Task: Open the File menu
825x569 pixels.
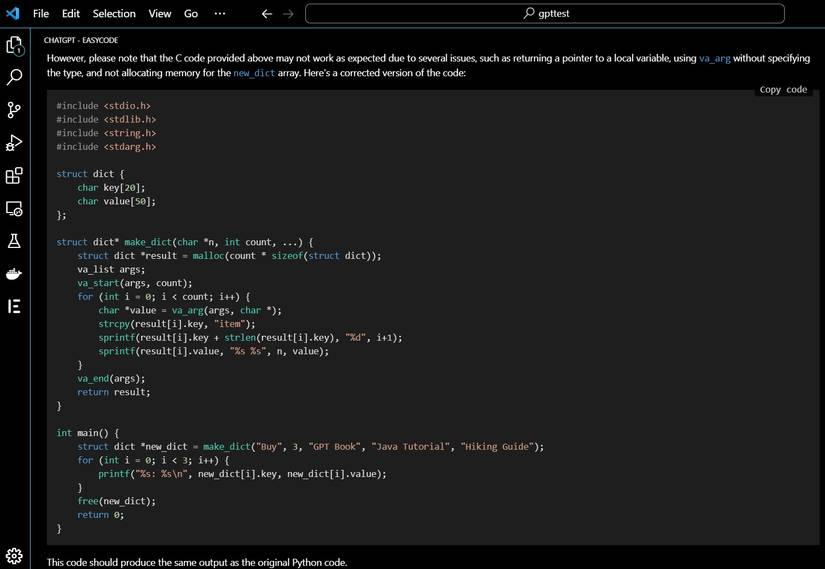Action: point(41,14)
